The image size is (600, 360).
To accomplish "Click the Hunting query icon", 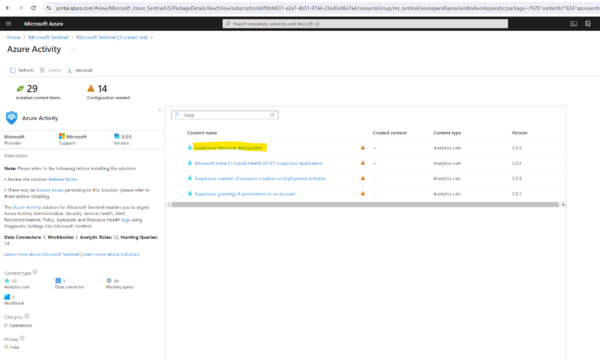I will [x=109, y=280].
